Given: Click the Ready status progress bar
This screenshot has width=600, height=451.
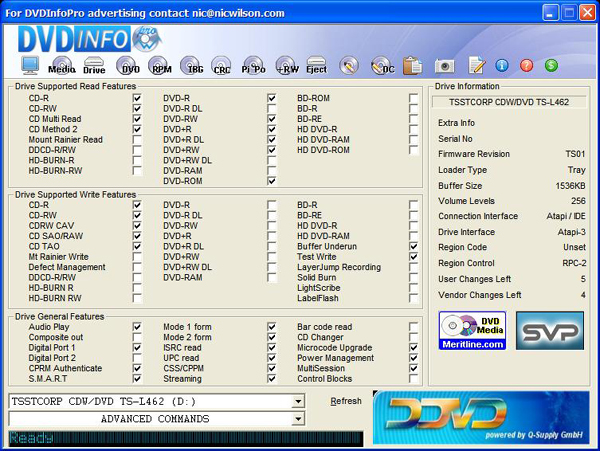Looking at the screenshot, I should (x=186, y=438).
